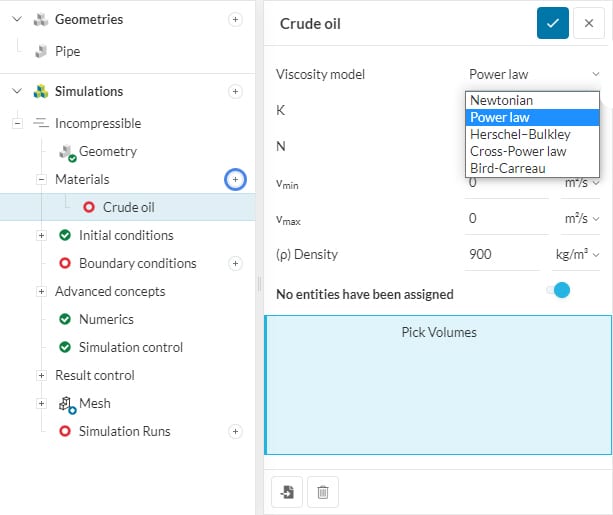This screenshot has width=613, height=515.
Task: Close the Crude oil panel
Action: coord(589,23)
